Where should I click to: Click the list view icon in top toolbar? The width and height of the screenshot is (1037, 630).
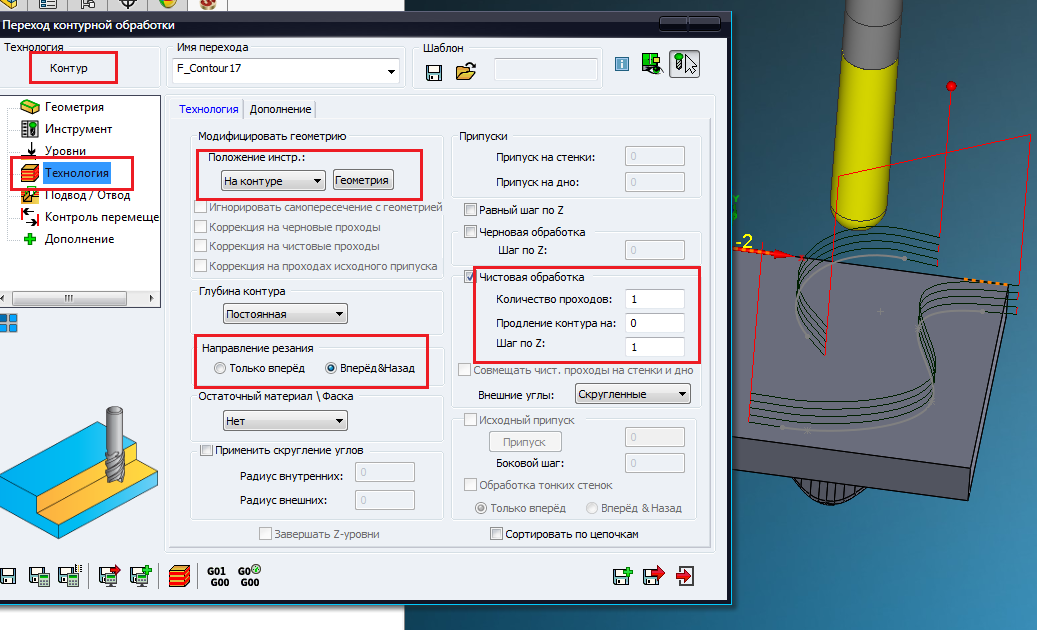(x=48, y=3)
